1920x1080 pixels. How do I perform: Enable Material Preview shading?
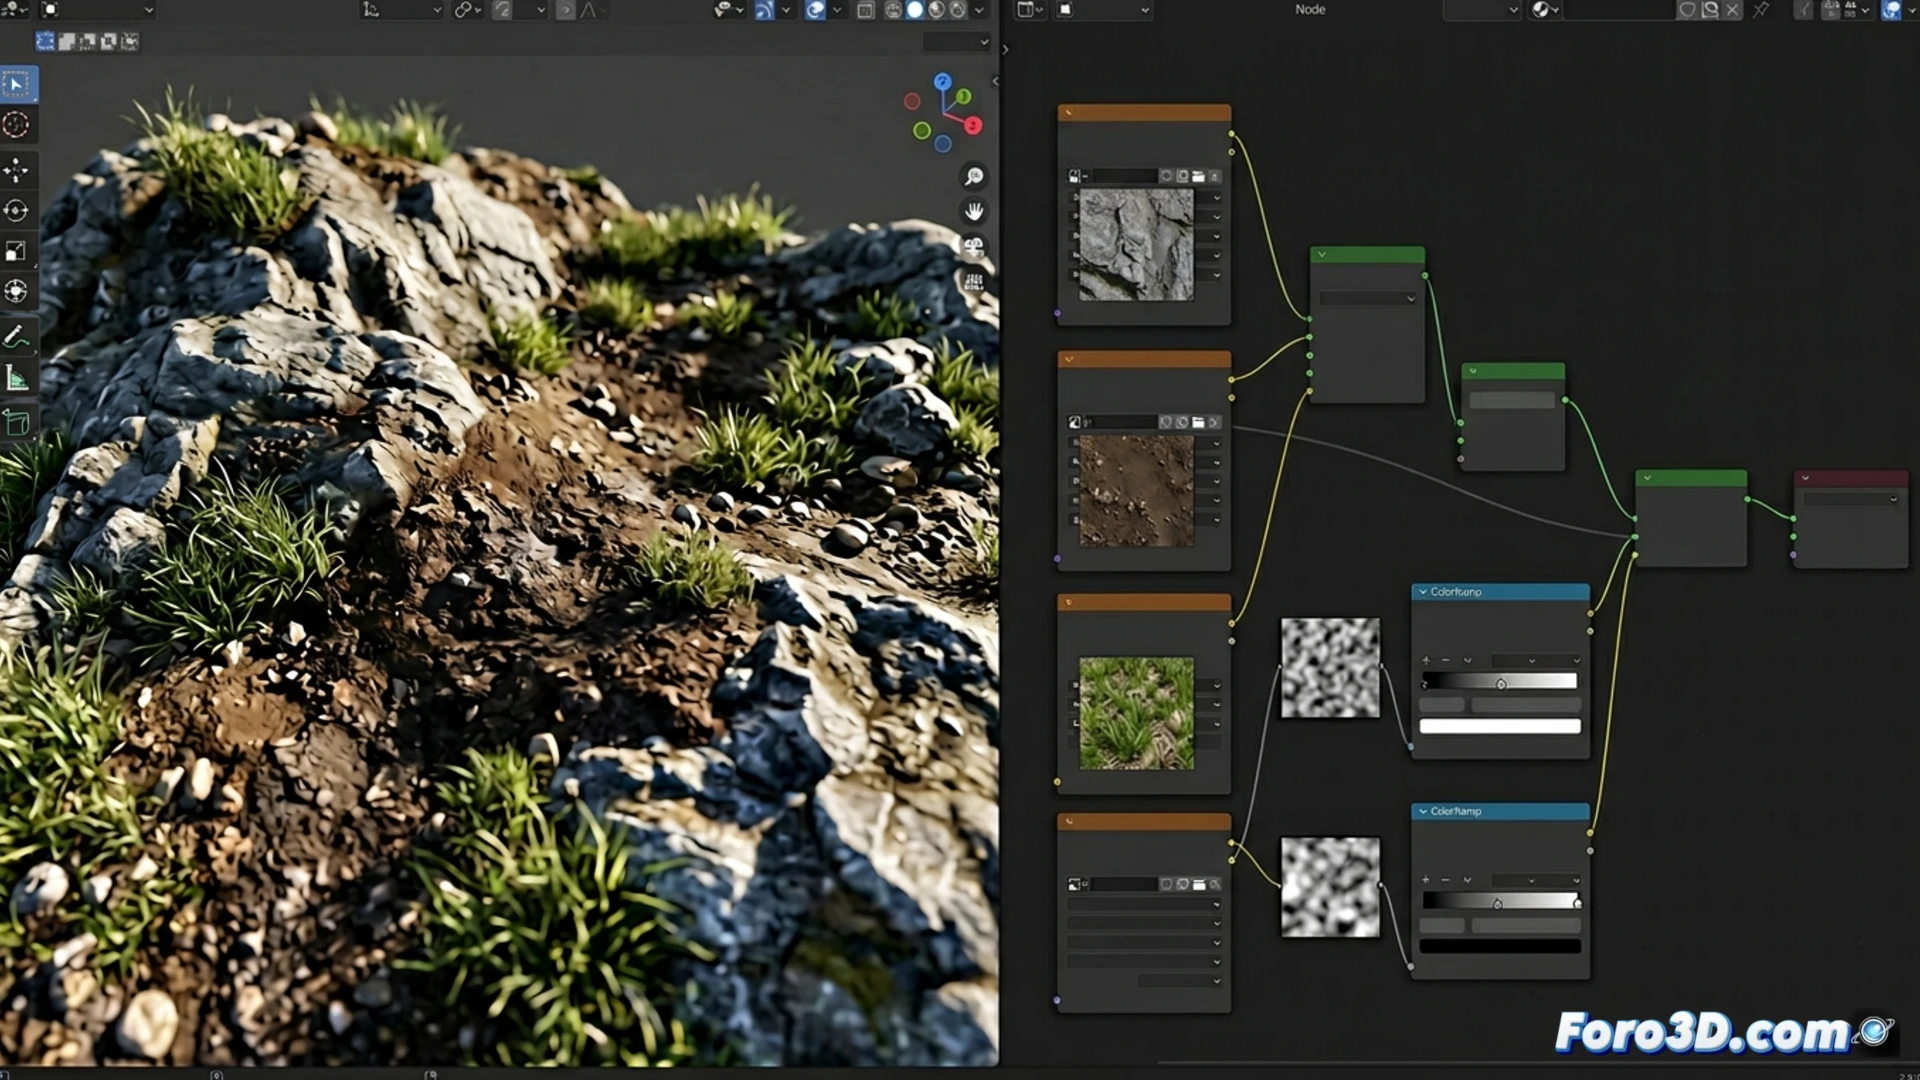pos(937,10)
